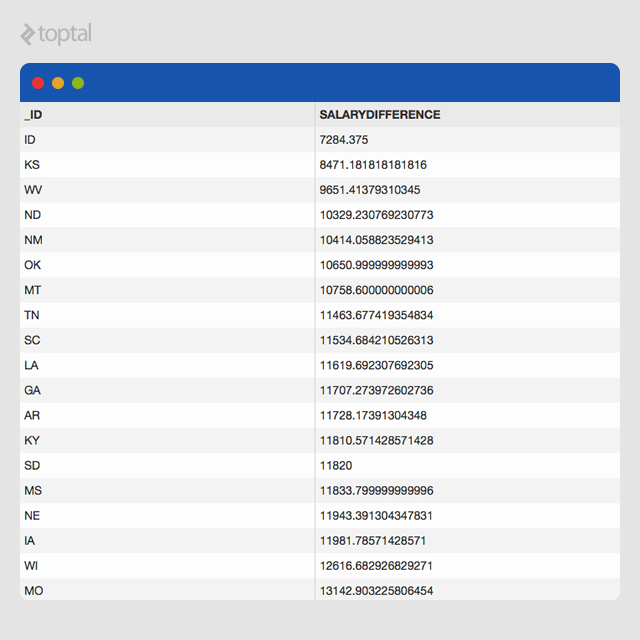Click the orange minimize window dot
The height and width of the screenshot is (640, 640).
[58, 83]
